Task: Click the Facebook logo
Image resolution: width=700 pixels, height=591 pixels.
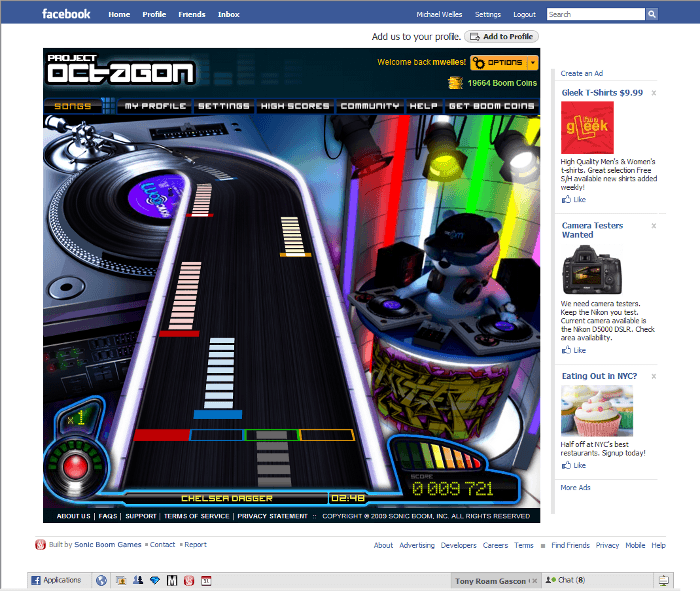Action: tap(66, 14)
